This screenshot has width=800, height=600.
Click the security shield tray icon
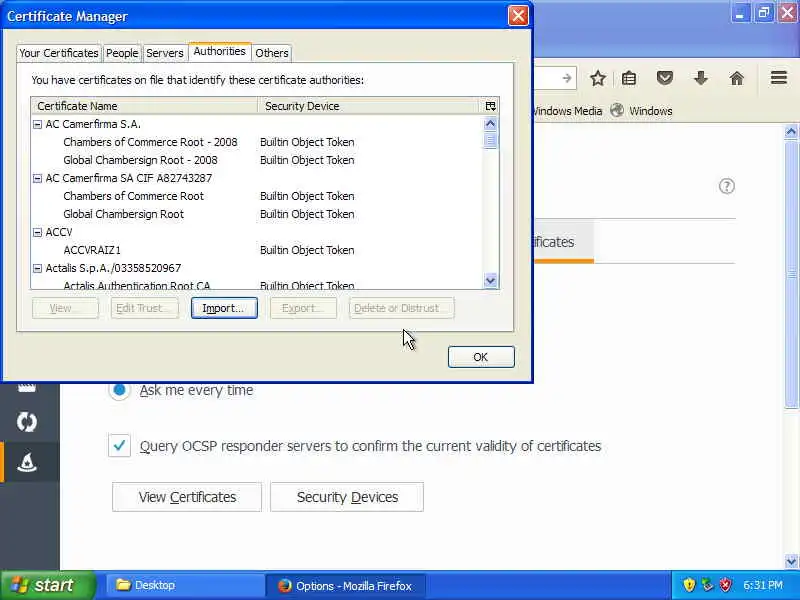point(689,585)
